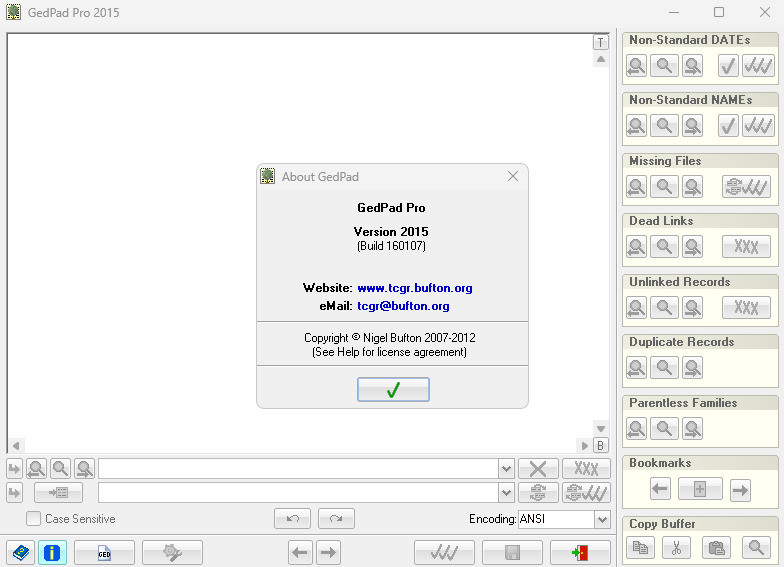This screenshot has height=567, width=784.
Task: Fix all Non-Standard DATEs with the triple checkmark
Action: [x=758, y=66]
